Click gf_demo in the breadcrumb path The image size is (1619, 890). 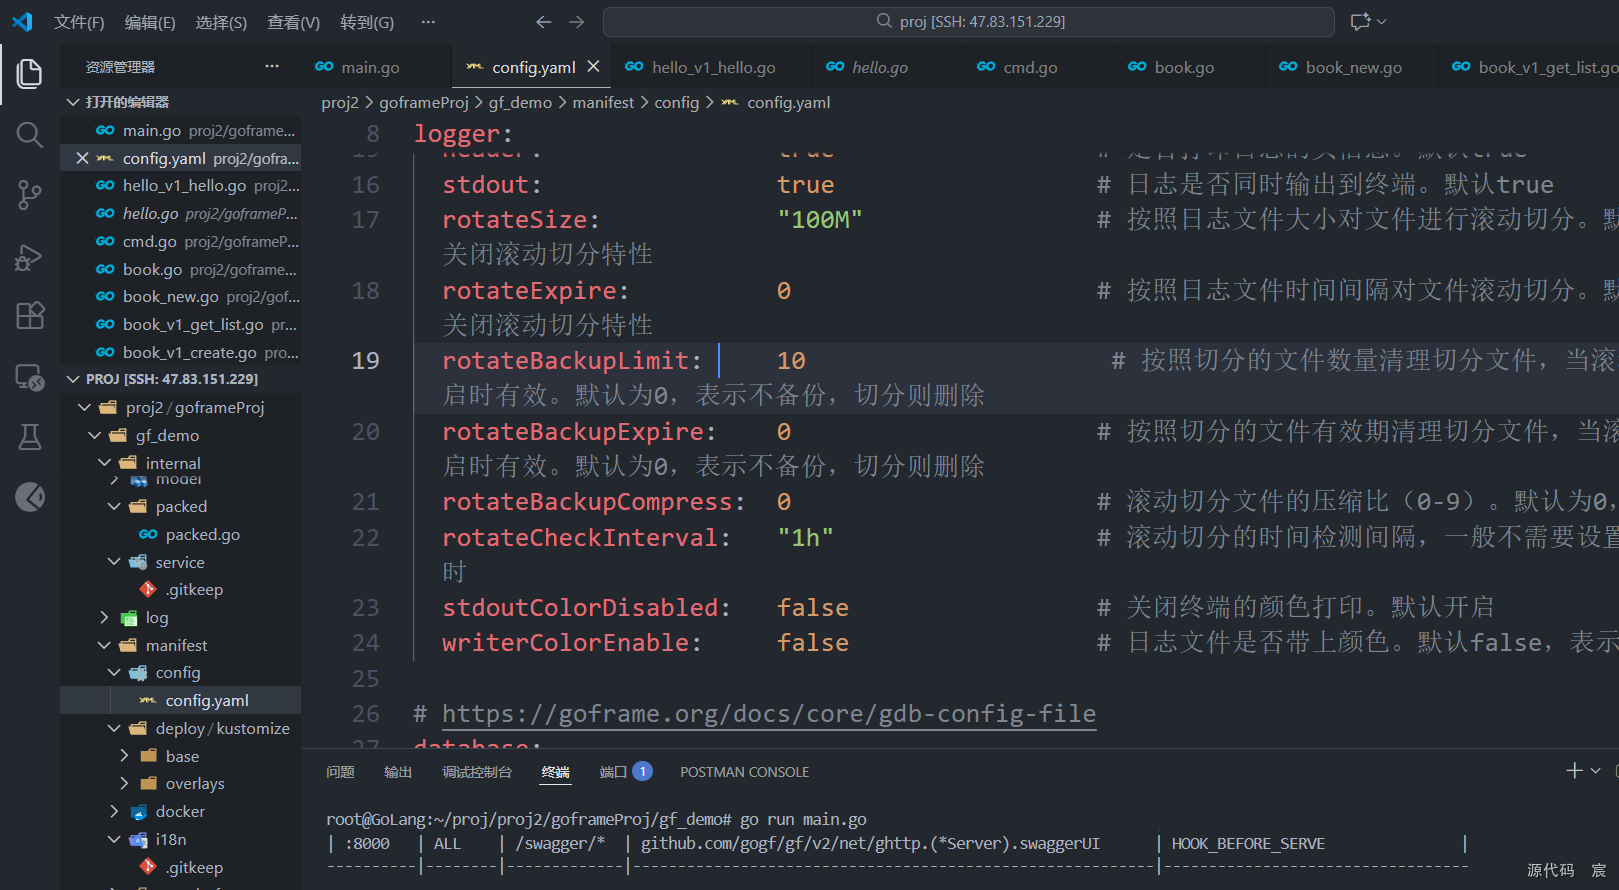tap(520, 102)
